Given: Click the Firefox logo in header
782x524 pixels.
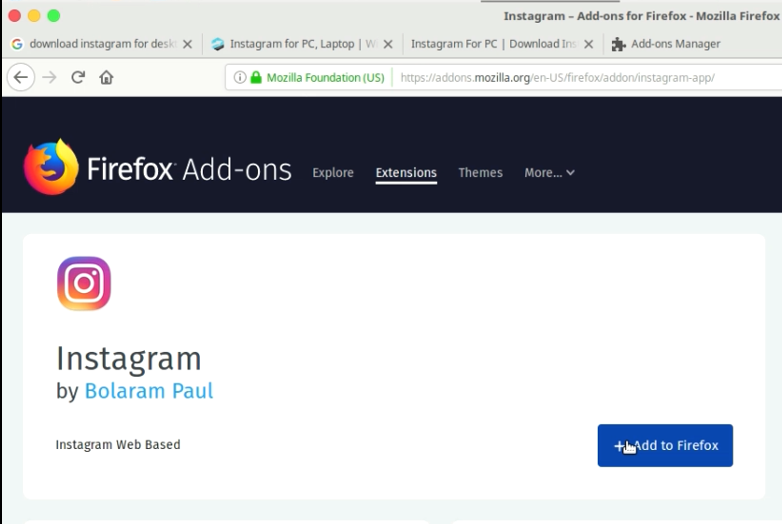Looking at the screenshot, I should pos(51,168).
